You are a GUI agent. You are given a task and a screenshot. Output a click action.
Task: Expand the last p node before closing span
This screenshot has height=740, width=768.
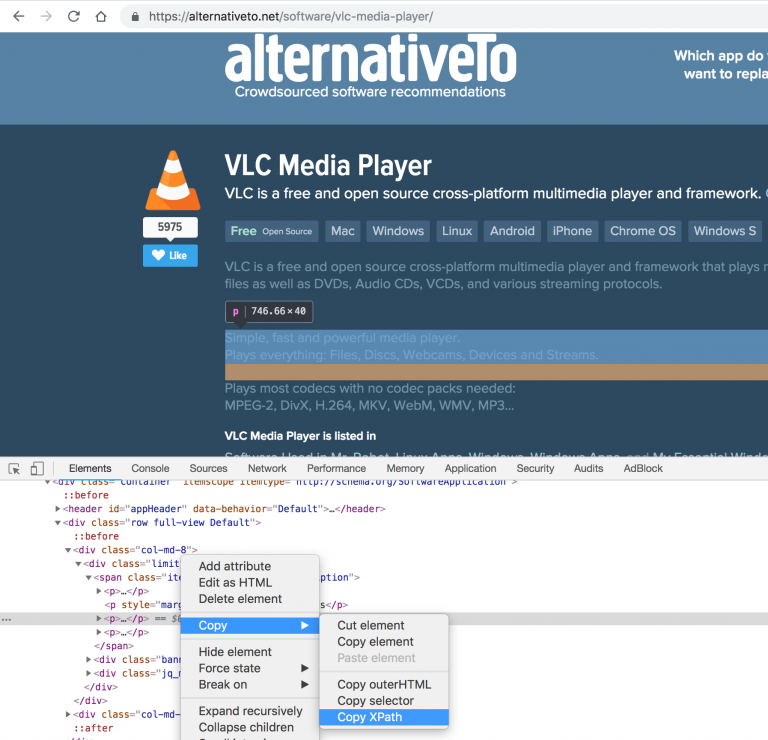pyautogui.click(x=99, y=632)
